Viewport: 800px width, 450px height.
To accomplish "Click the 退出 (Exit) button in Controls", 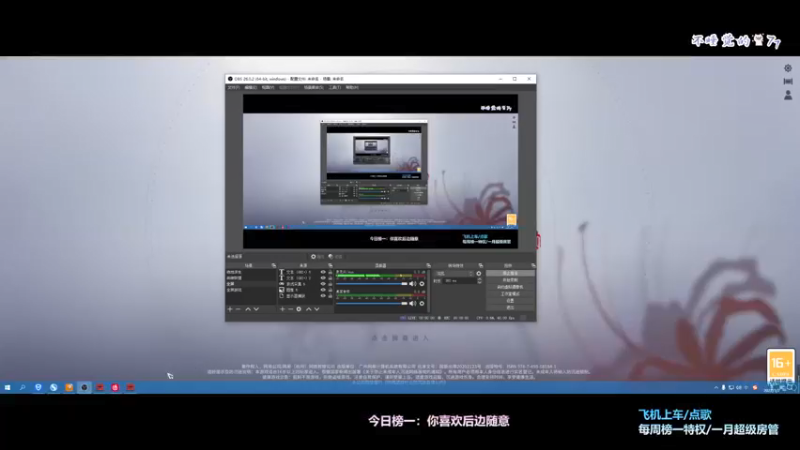I will pyautogui.click(x=510, y=308).
